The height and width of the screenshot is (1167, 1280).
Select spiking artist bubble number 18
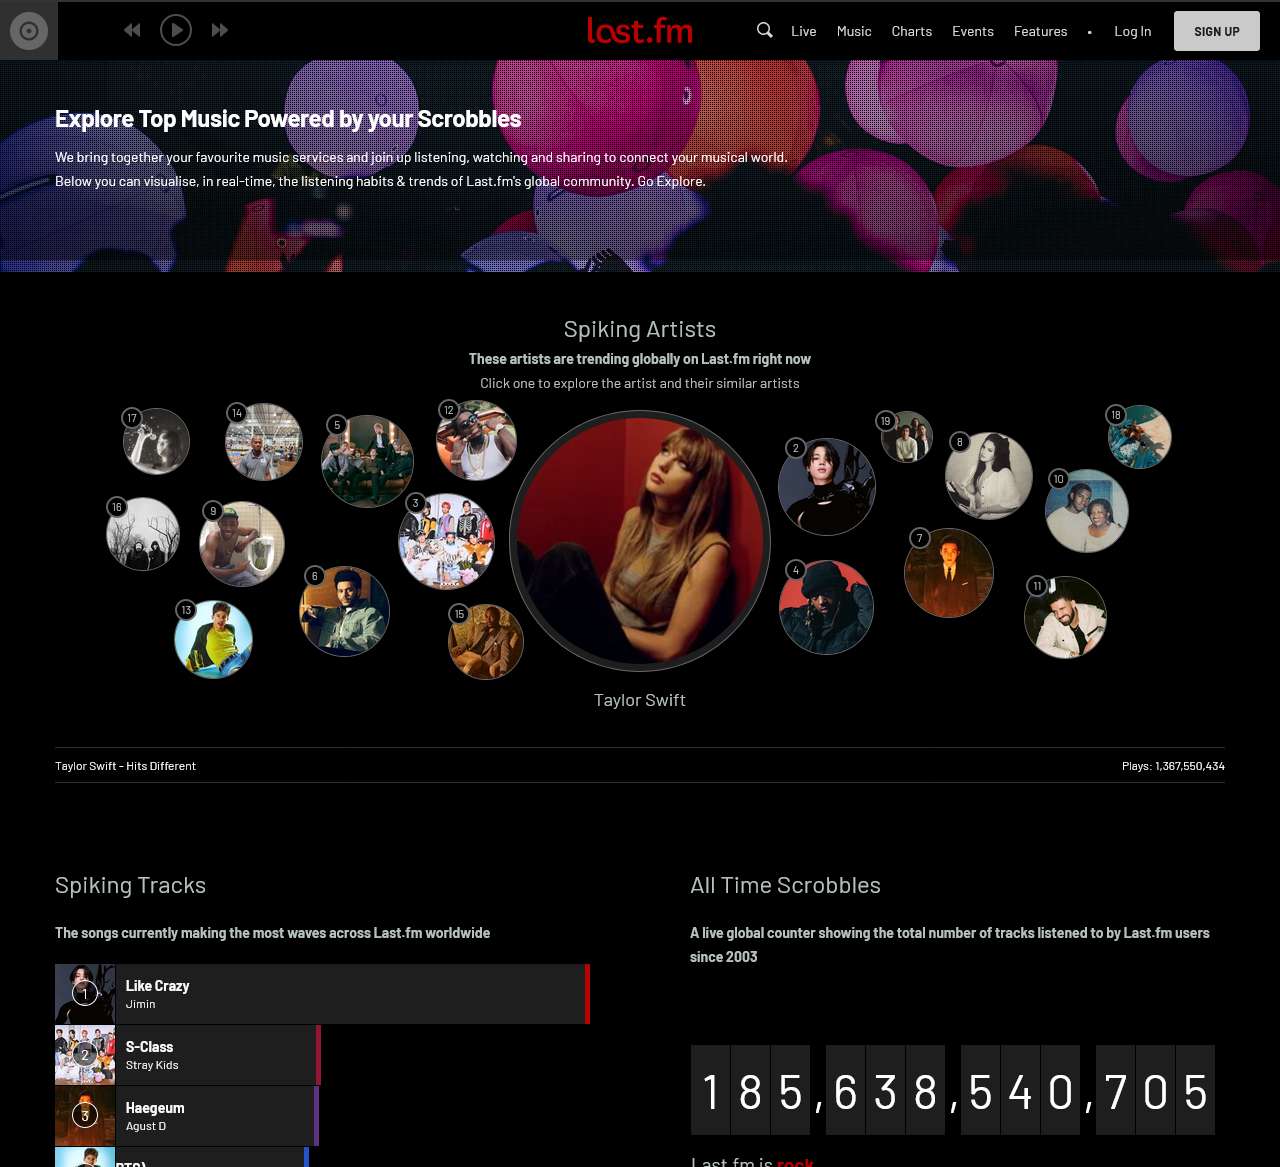coord(1140,437)
